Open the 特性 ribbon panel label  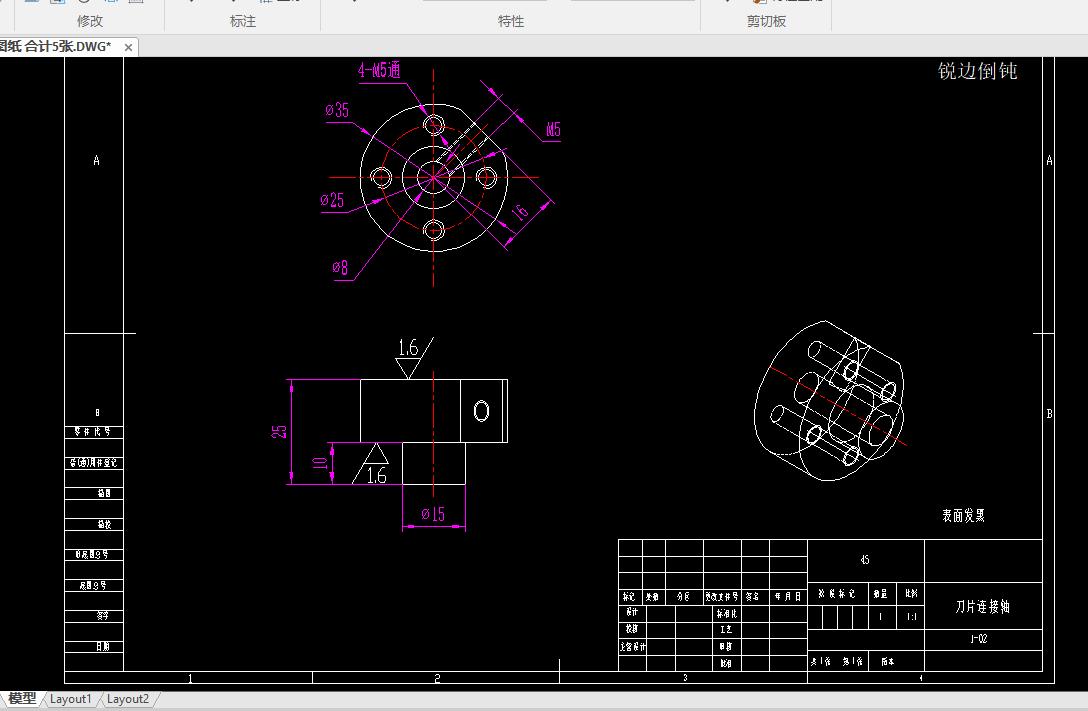tap(511, 22)
